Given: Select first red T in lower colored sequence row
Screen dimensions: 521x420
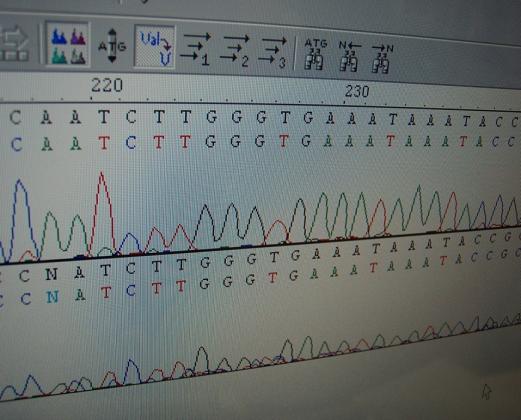Looking at the screenshot, I should click(x=106, y=292).
